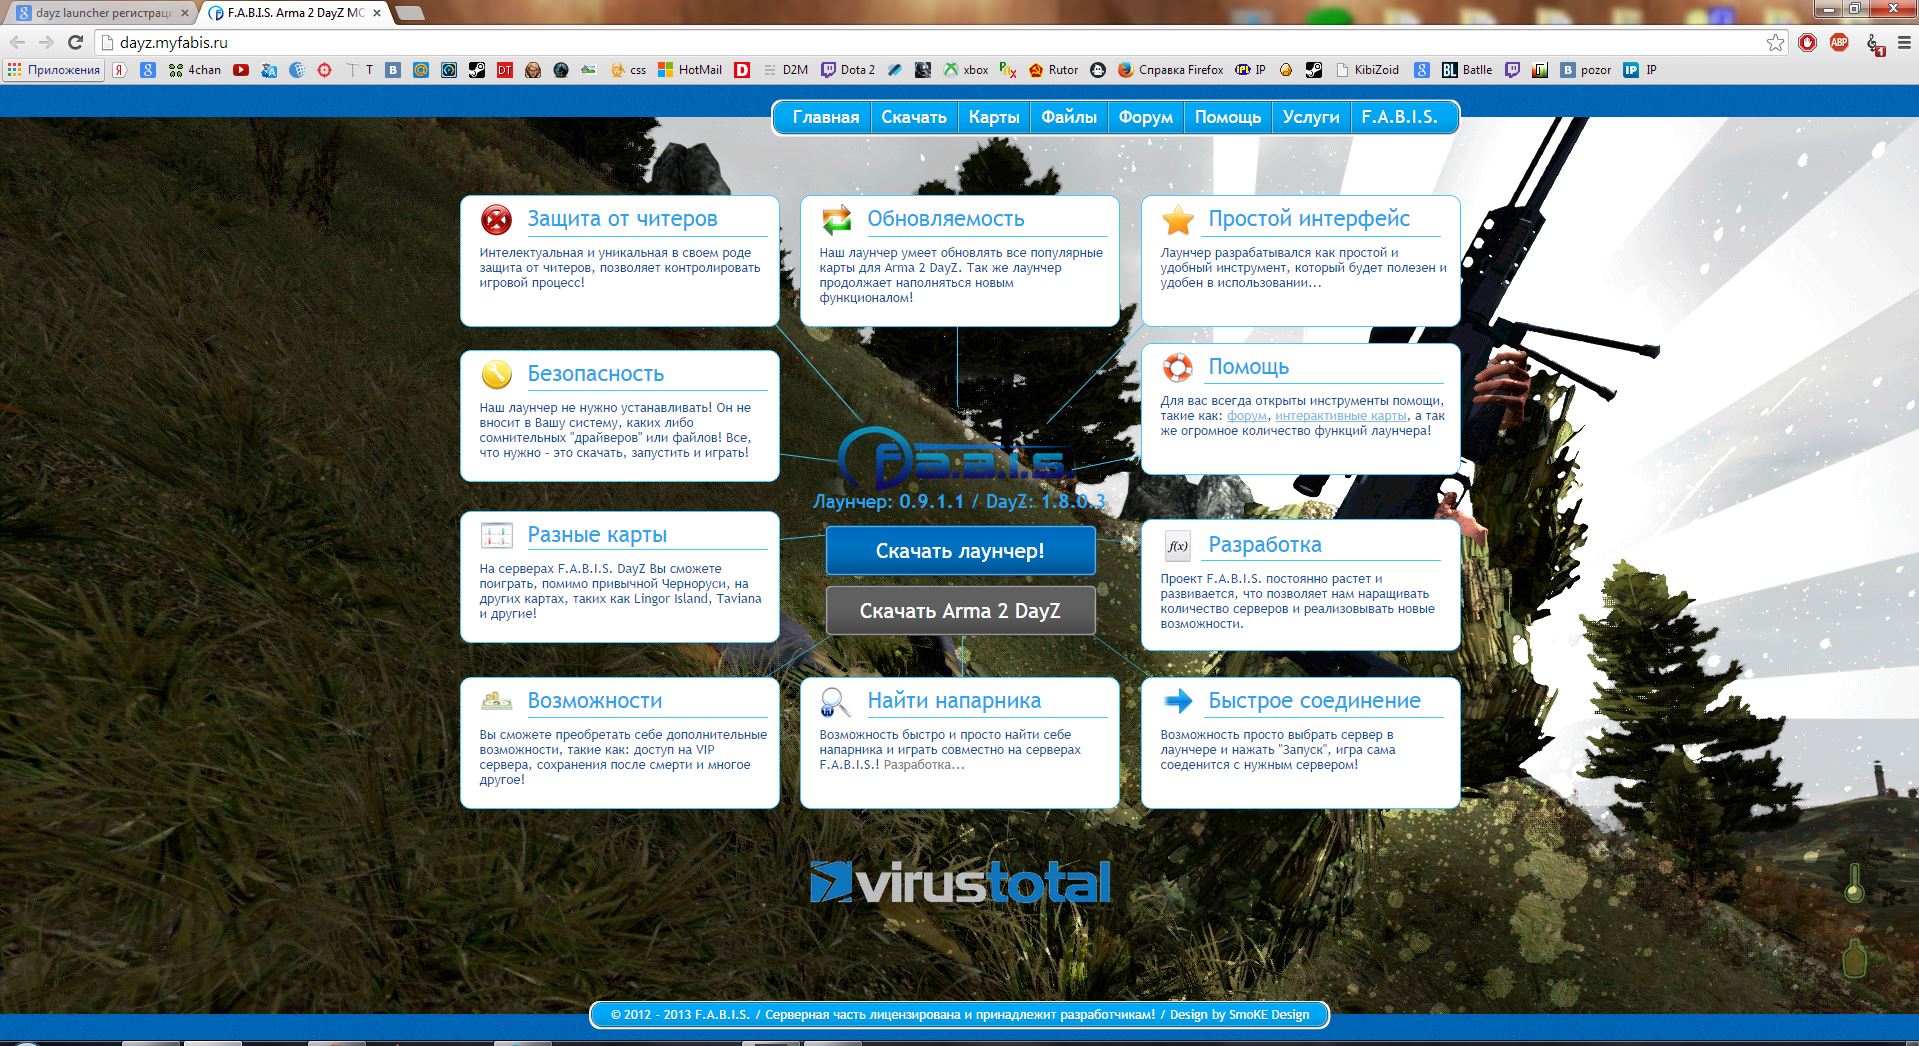Image resolution: width=1919 pixels, height=1046 pixels.
Task: Follow the интерактивные карты link
Action: [1341, 416]
